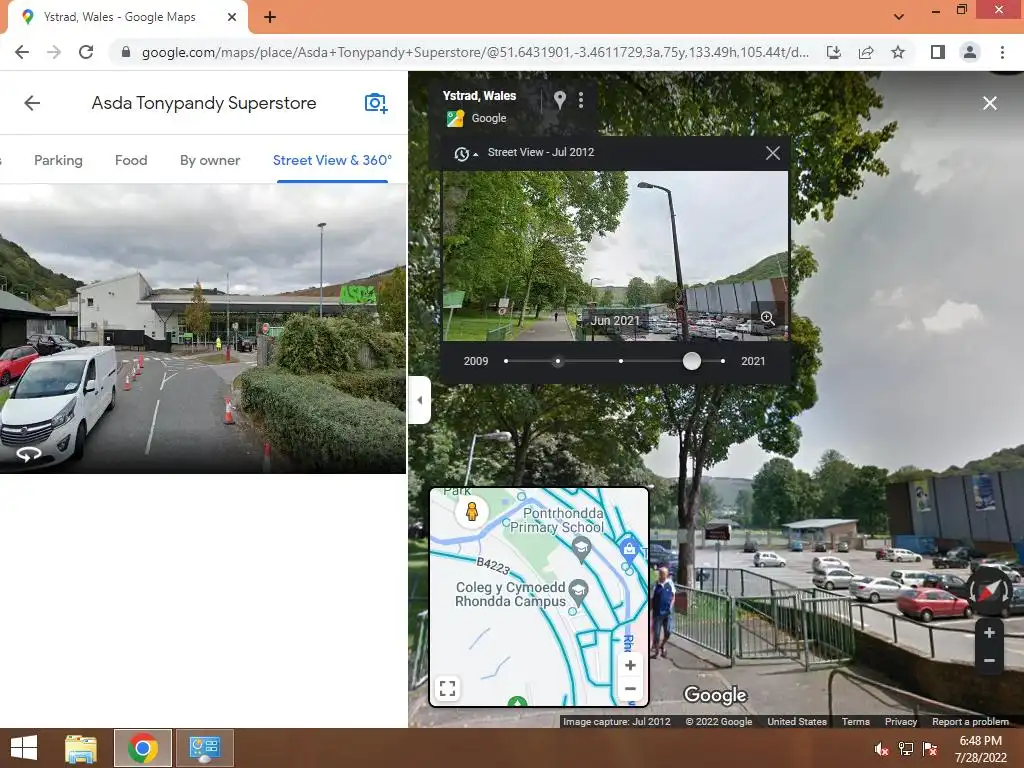This screenshot has height=768, width=1024.
Task: Open the three-dot menu in Street View card
Action: coord(581,100)
